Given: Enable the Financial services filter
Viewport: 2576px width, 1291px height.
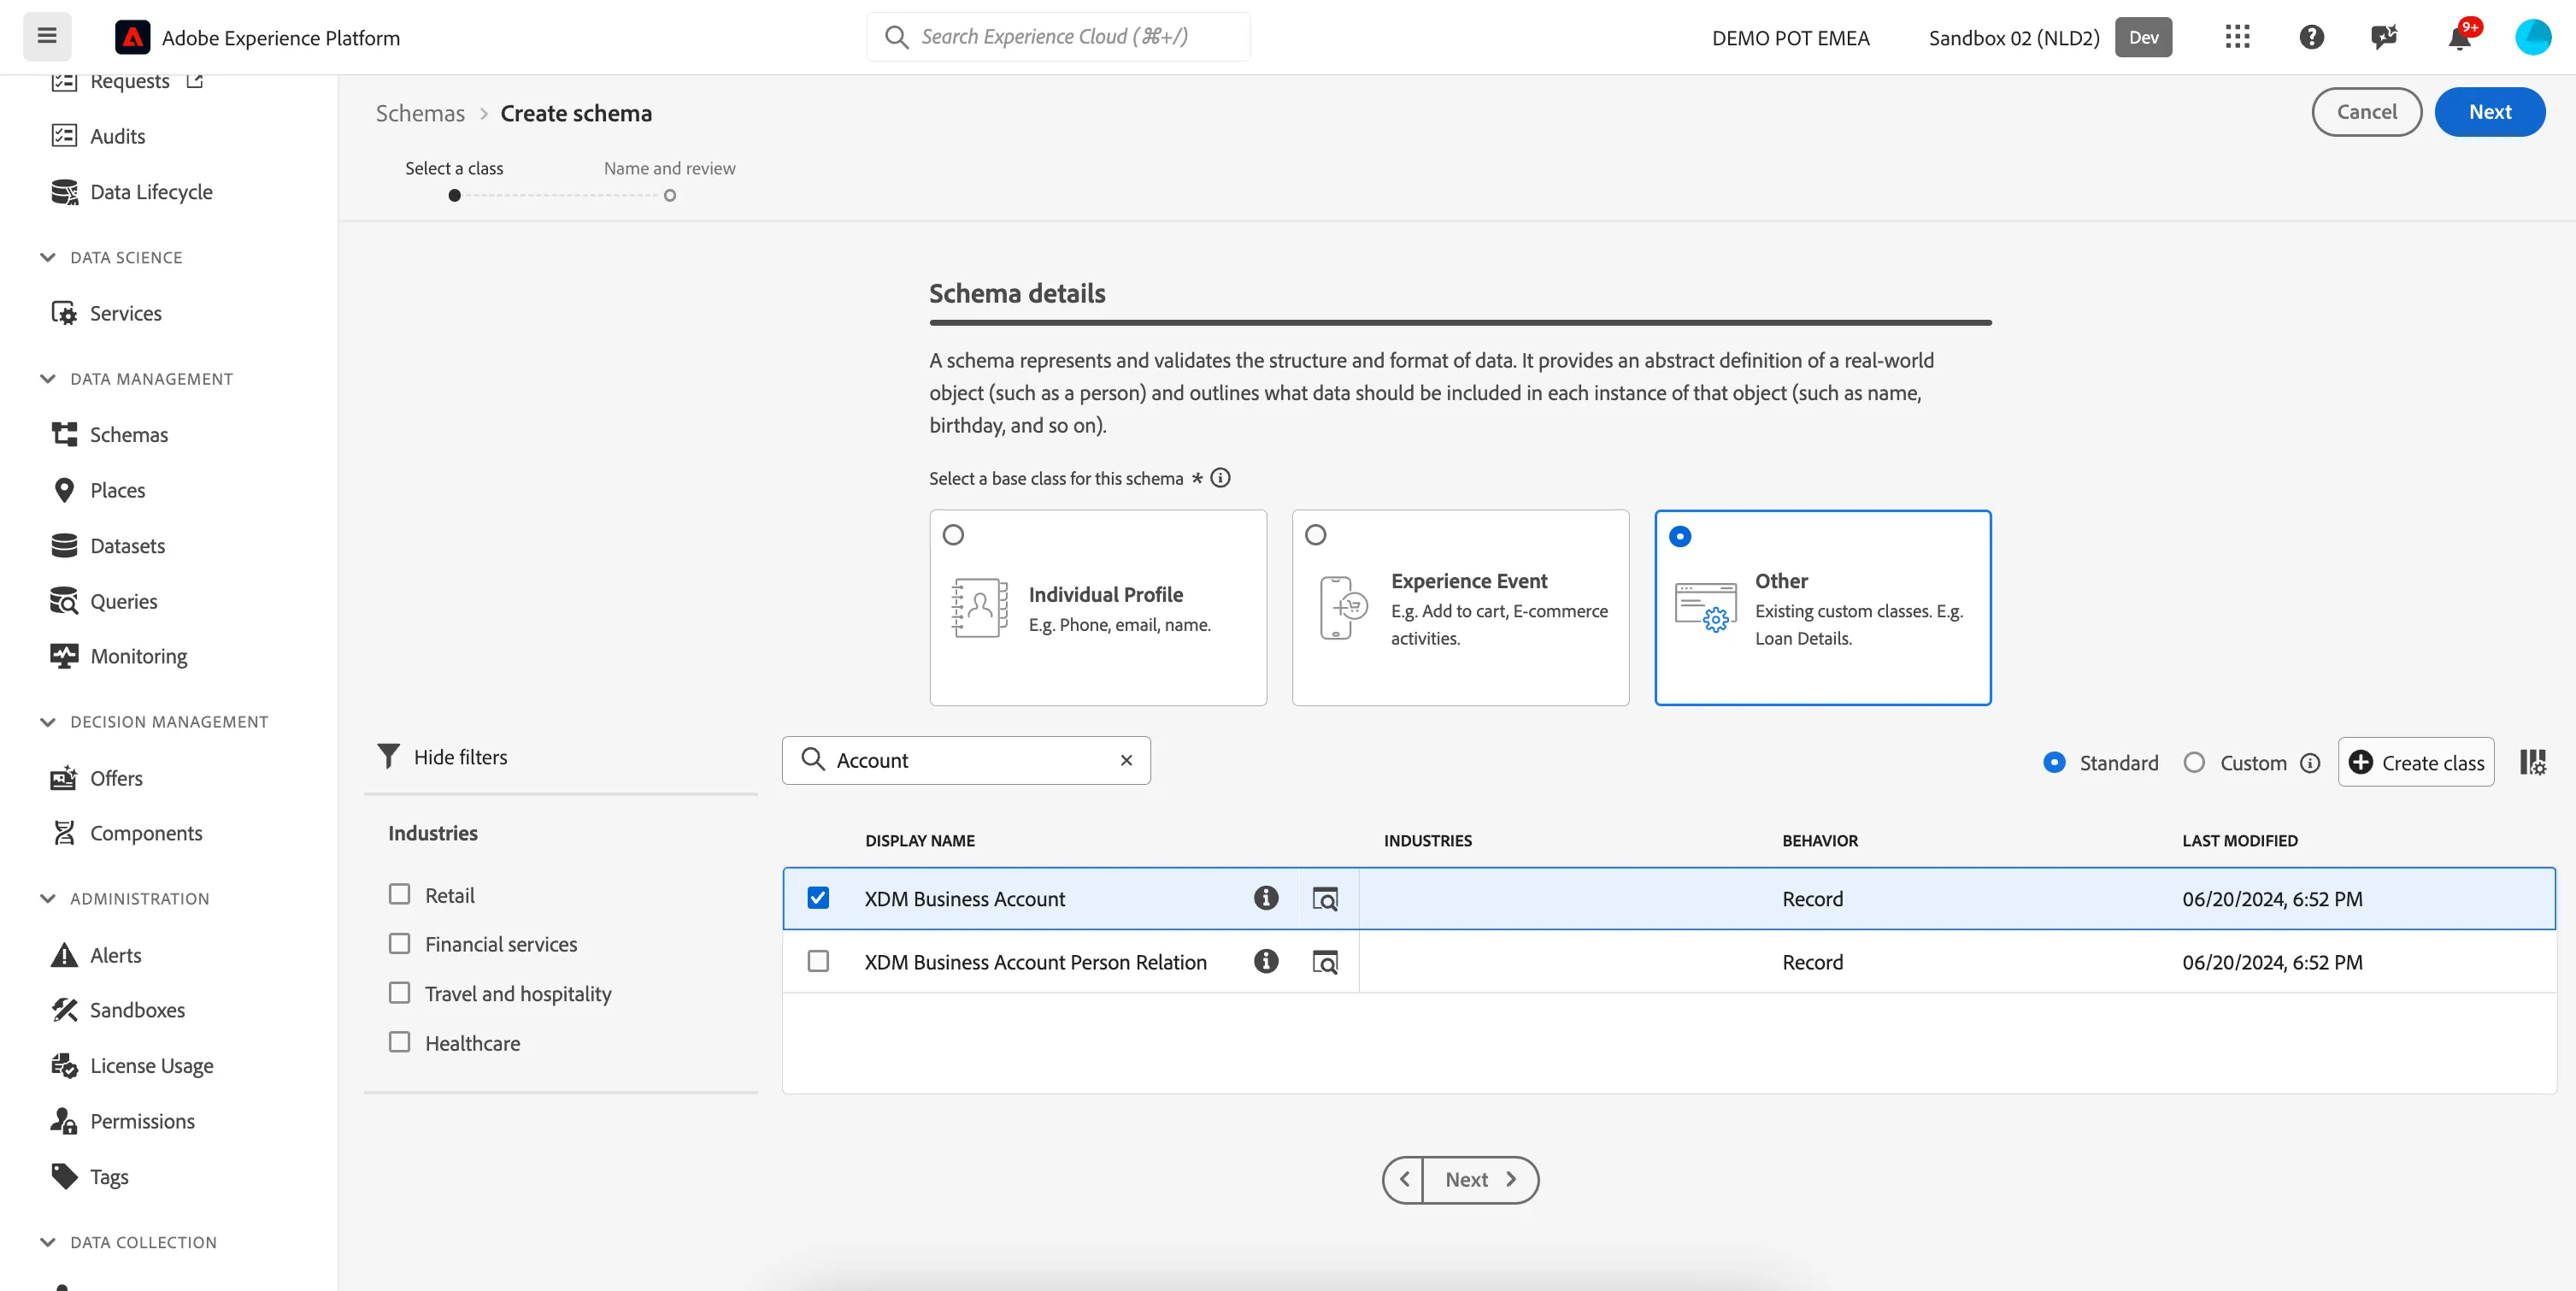Looking at the screenshot, I should (399, 943).
